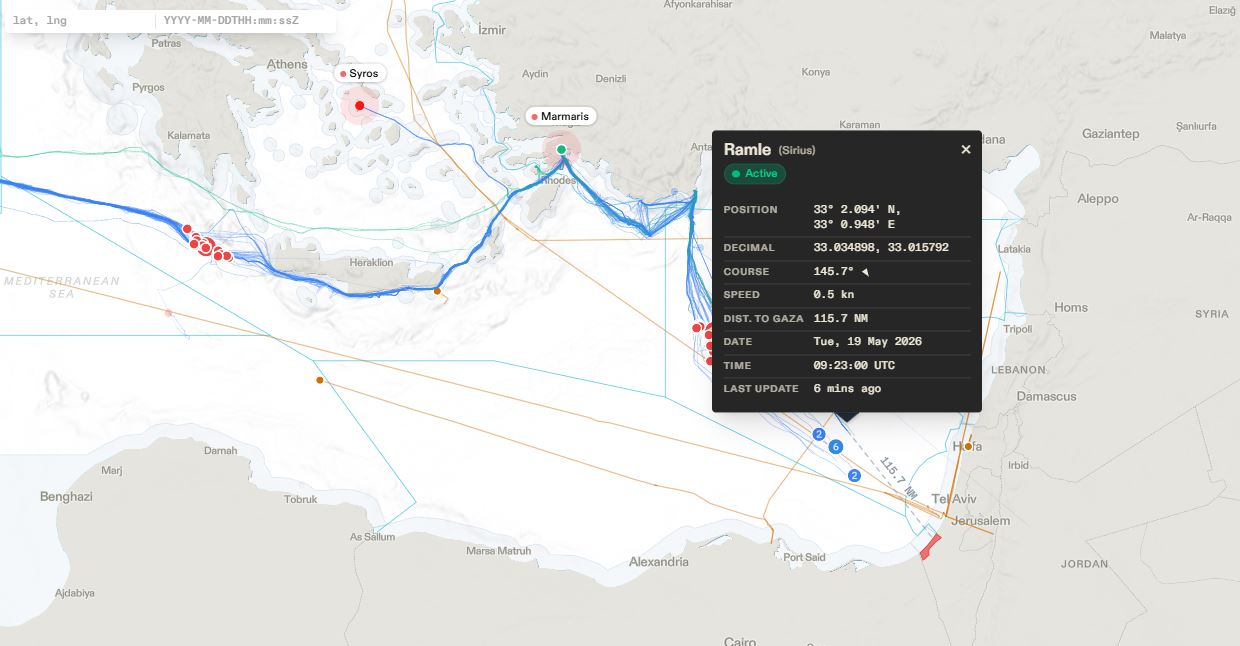Click the (Sirius) subtitle in the popup
This screenshot has width=1240, height=646.
[x=797, y=150]
